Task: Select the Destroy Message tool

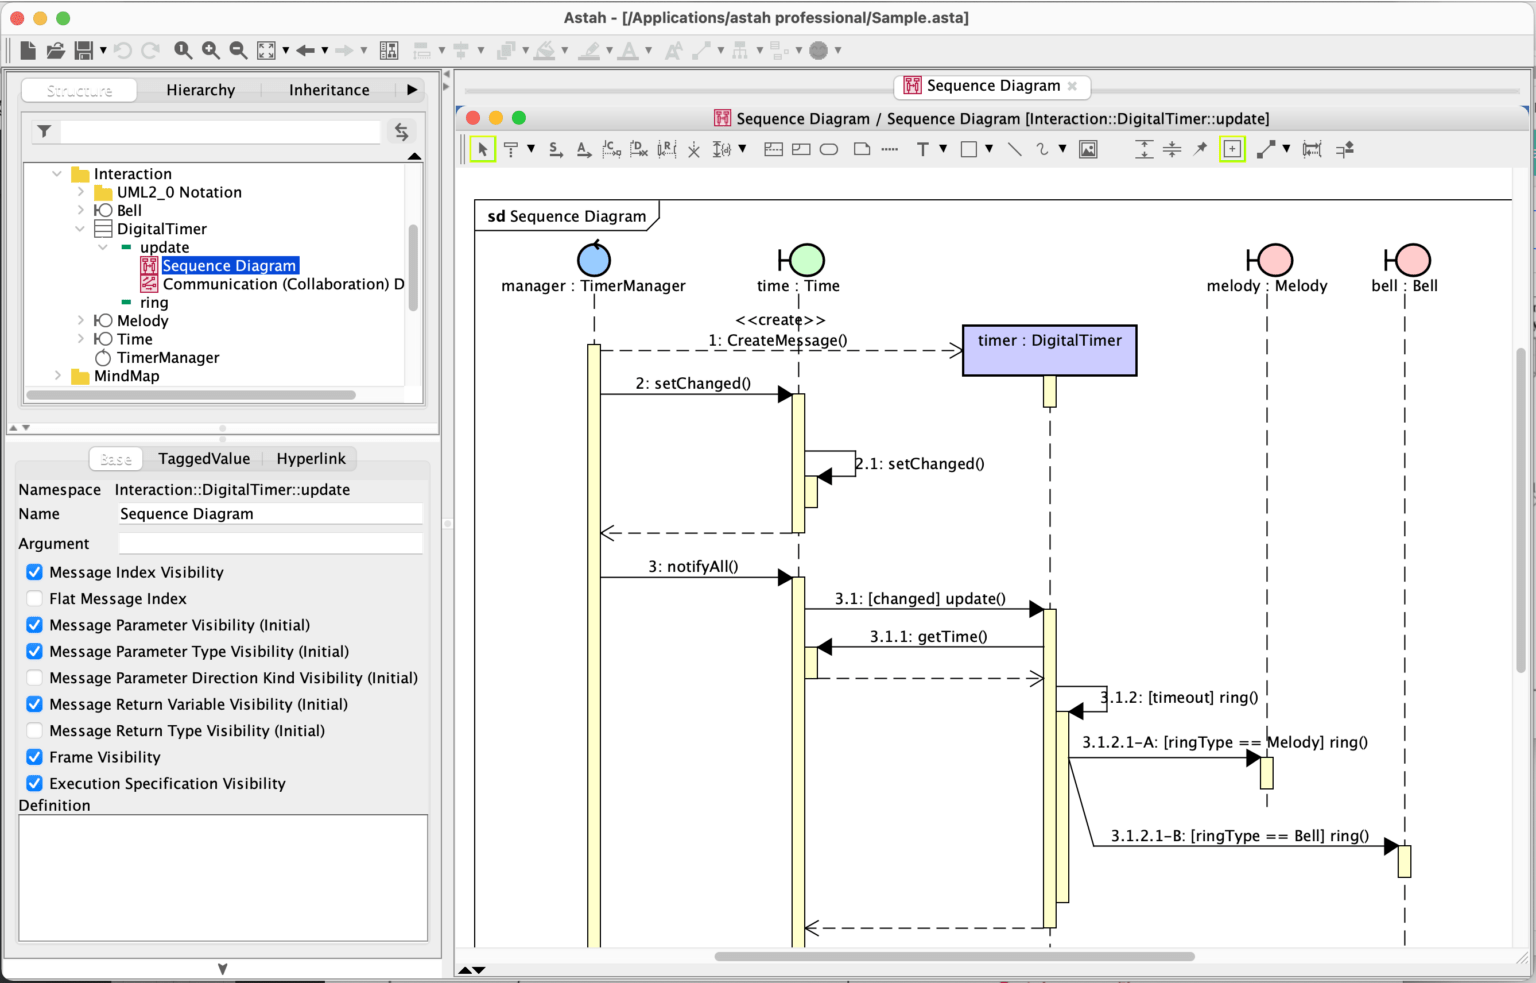Action: pyautogui.click(x=639, y=150)
